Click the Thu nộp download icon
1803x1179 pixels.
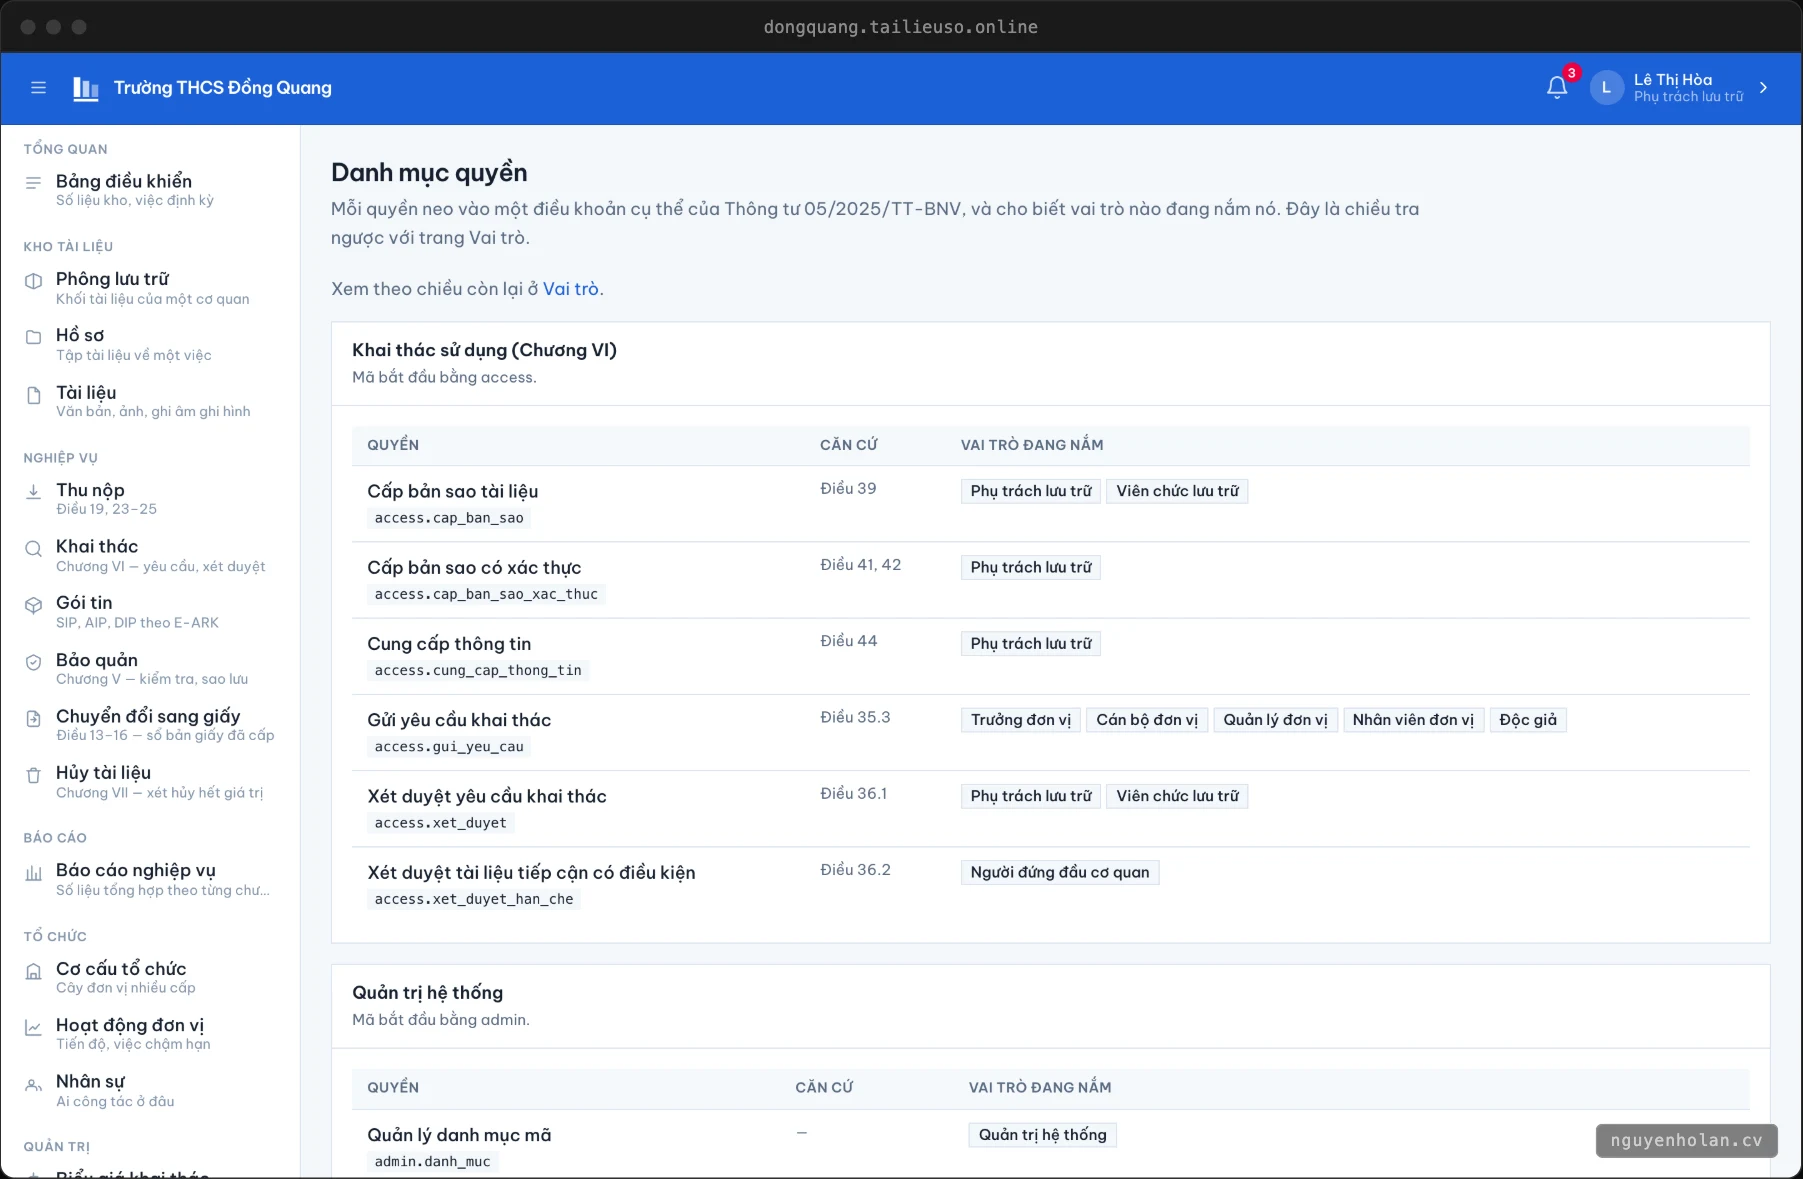(x=34, y=491)
